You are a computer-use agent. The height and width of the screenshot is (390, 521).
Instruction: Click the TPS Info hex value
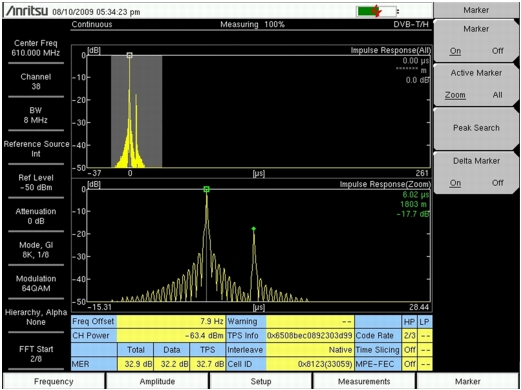pyautogui.click(x=310, y=336)
